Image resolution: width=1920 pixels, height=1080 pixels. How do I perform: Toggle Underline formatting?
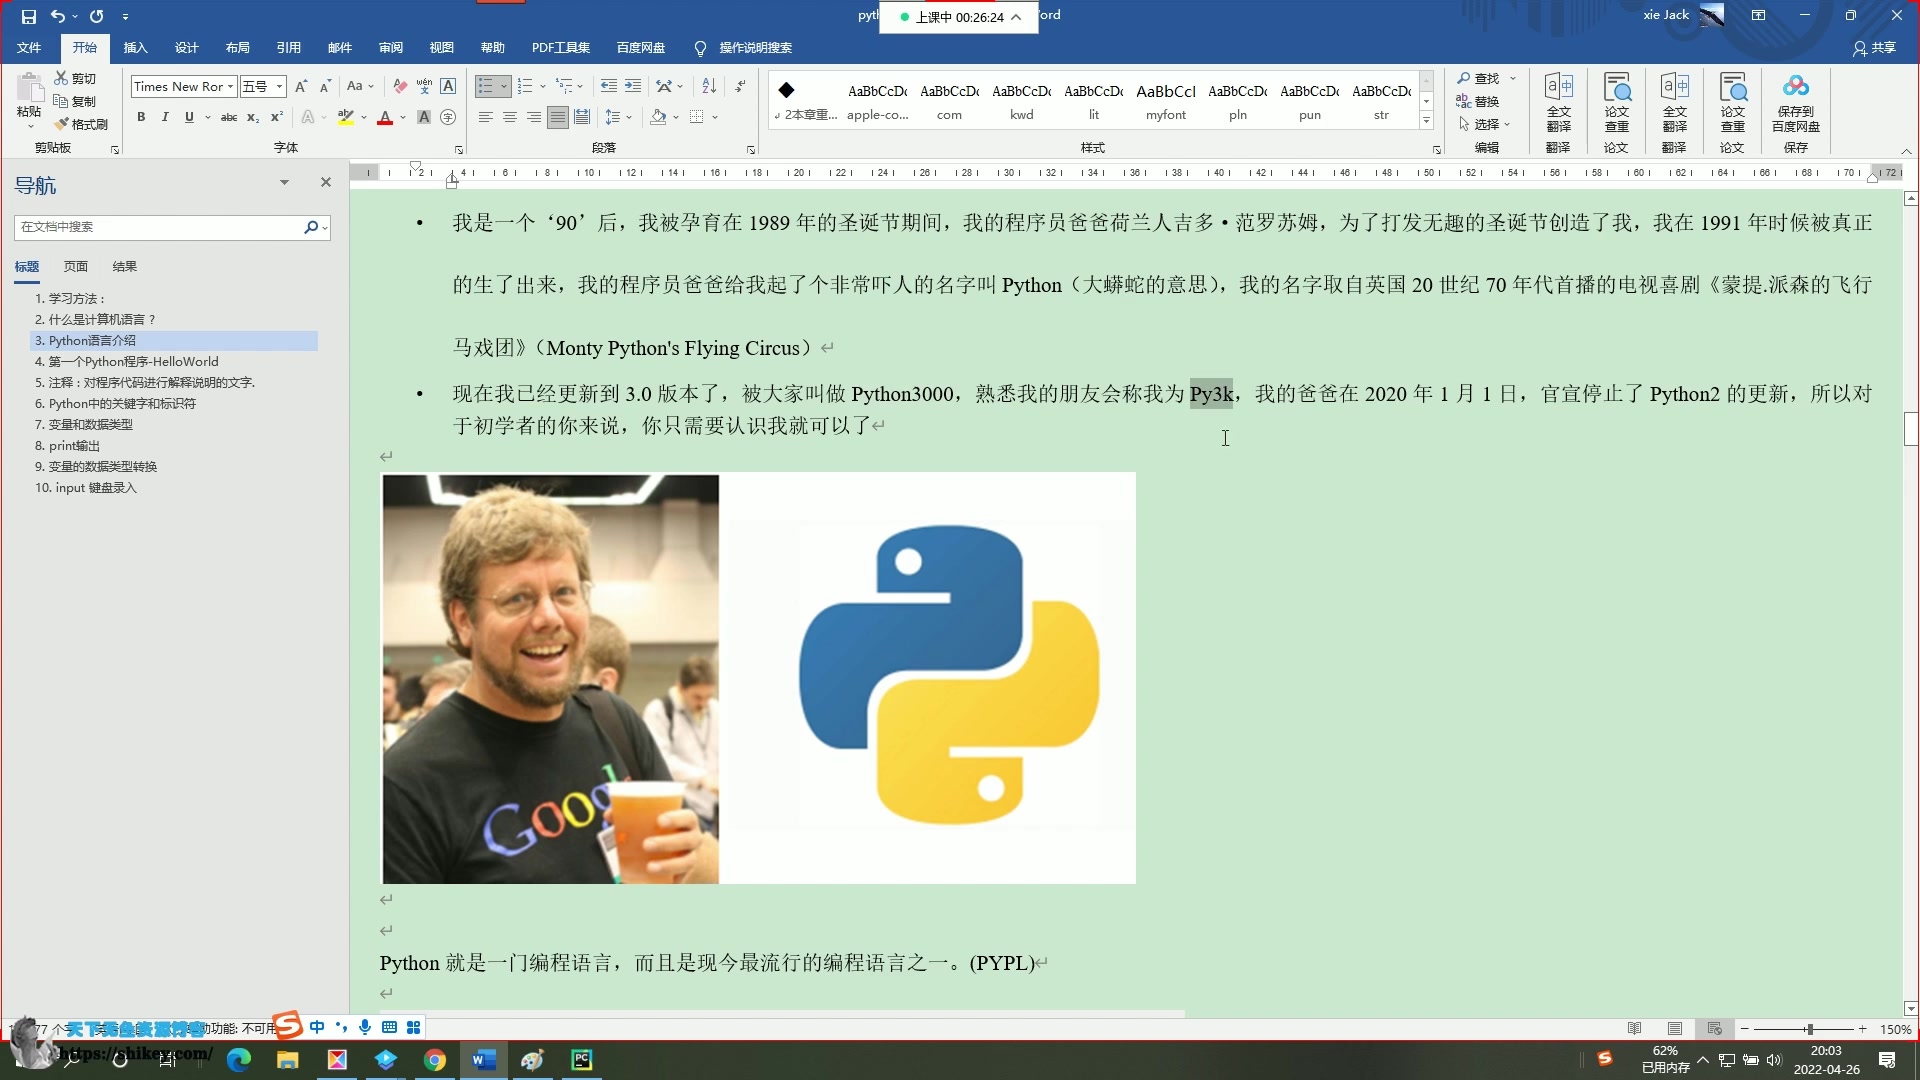189,117
